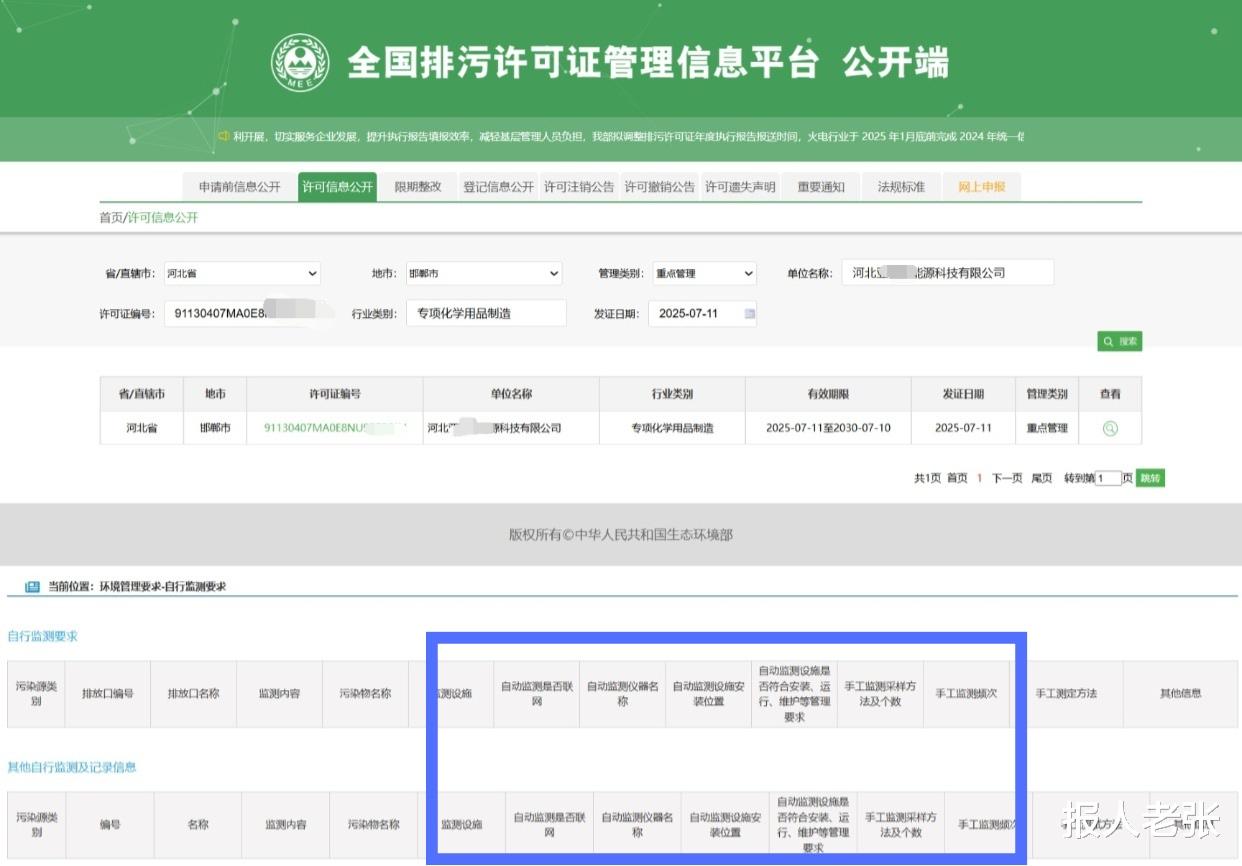Go to 下一页 in pagination

click(x=1007, y=478)
